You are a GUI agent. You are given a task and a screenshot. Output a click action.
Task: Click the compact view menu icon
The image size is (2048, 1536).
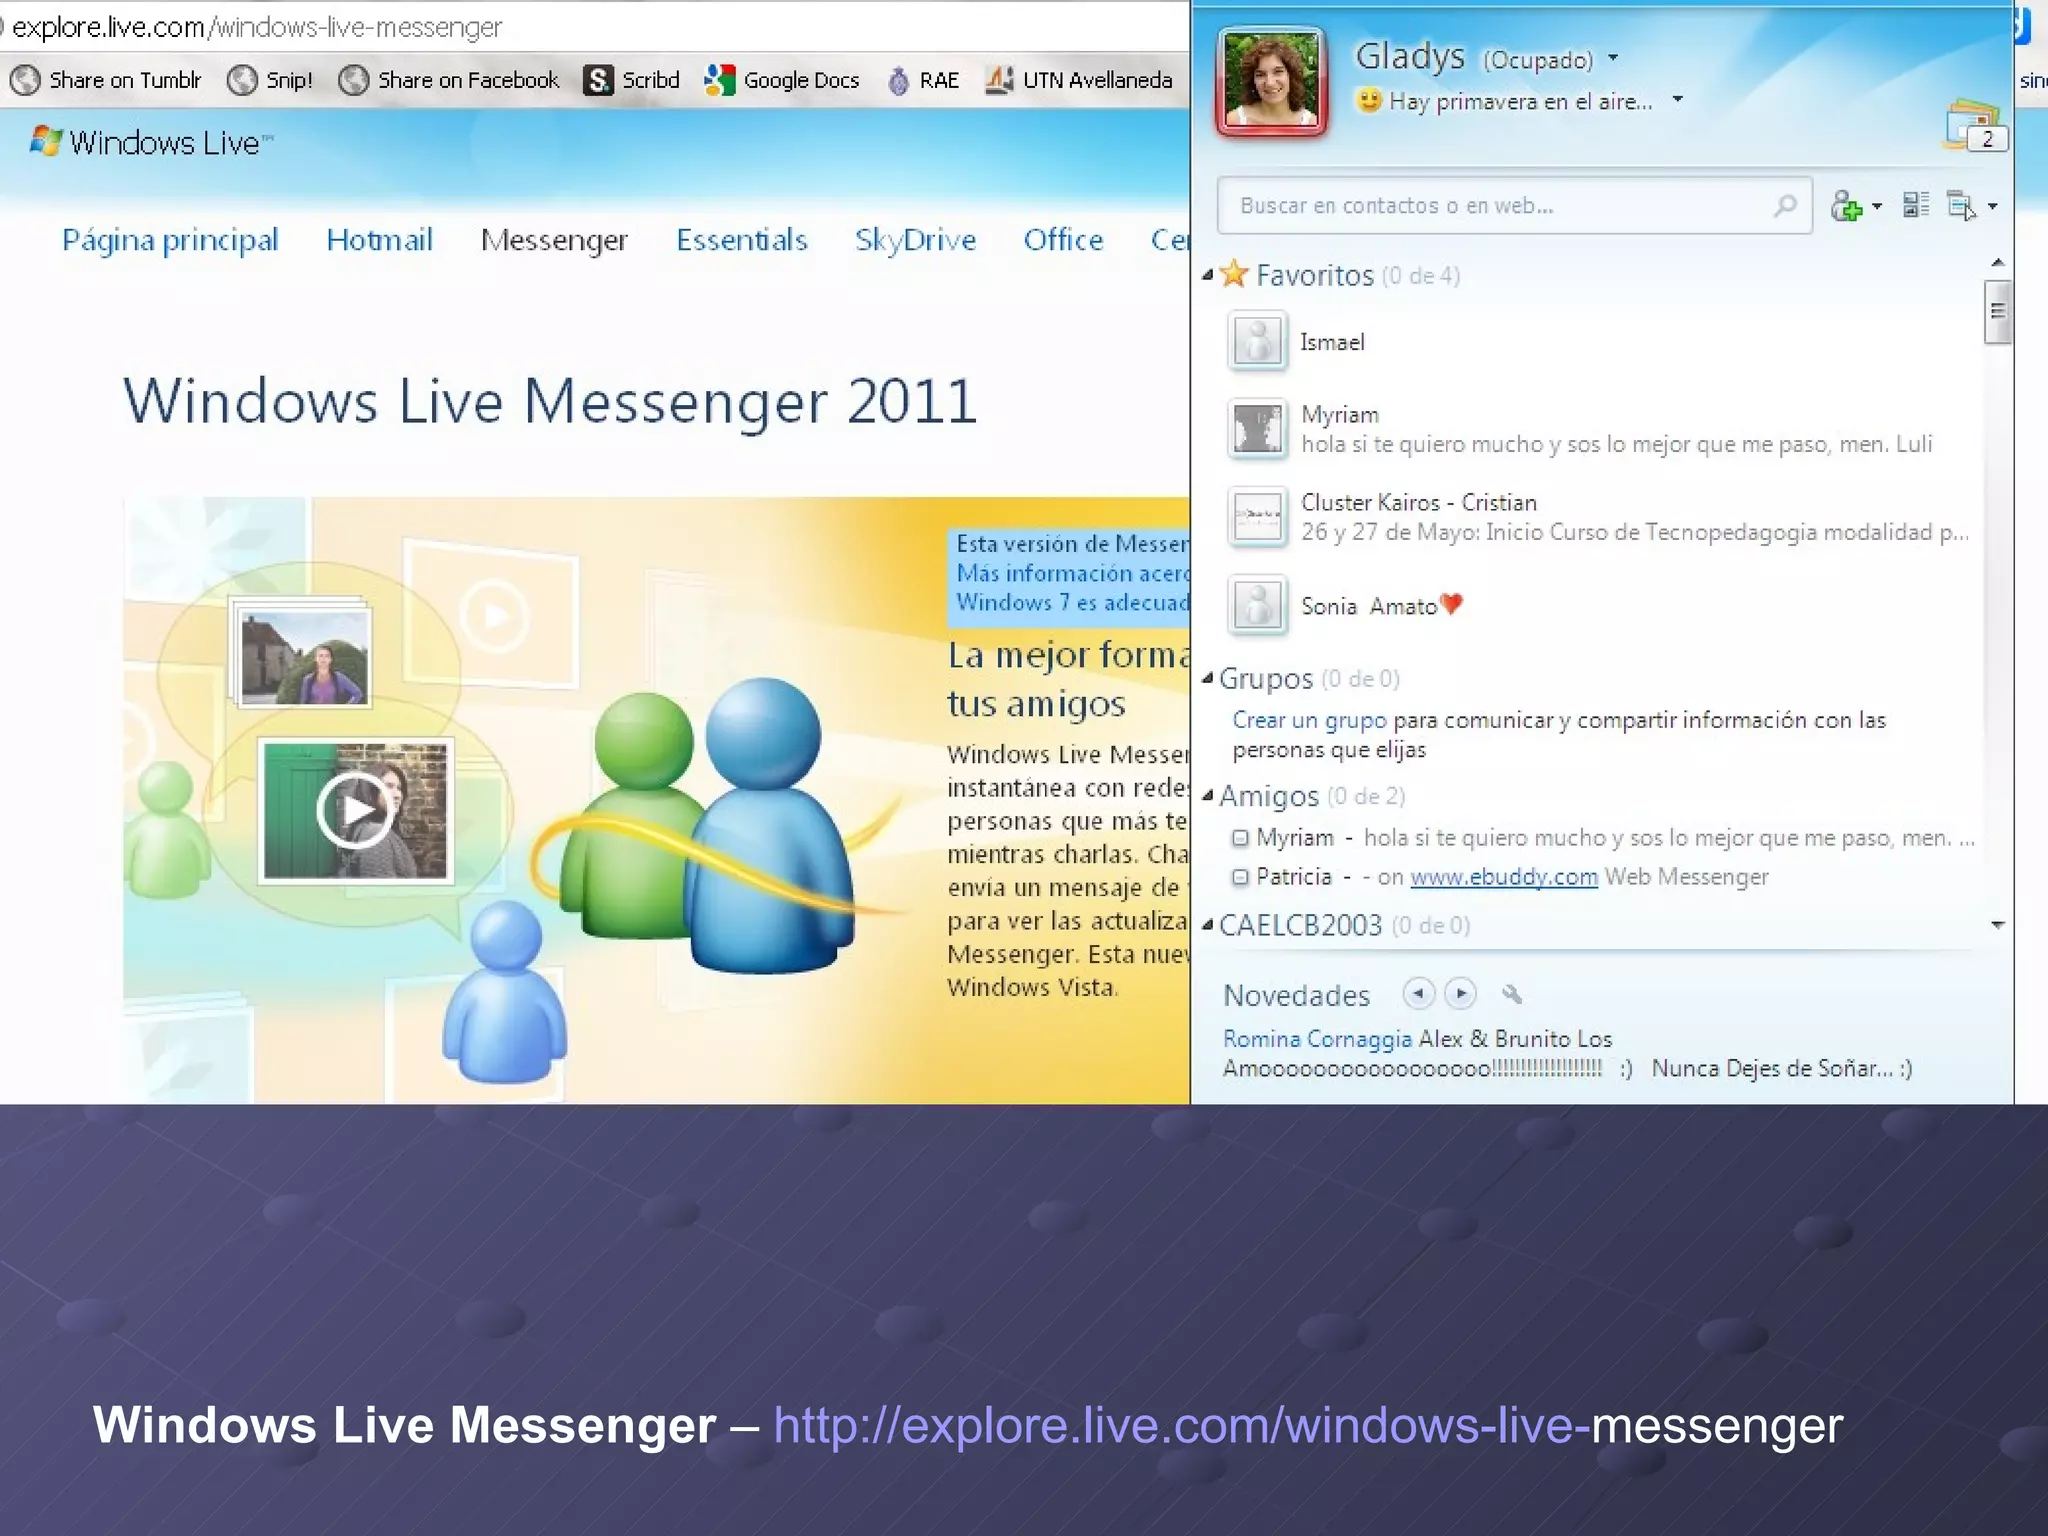coord(1962,206)
